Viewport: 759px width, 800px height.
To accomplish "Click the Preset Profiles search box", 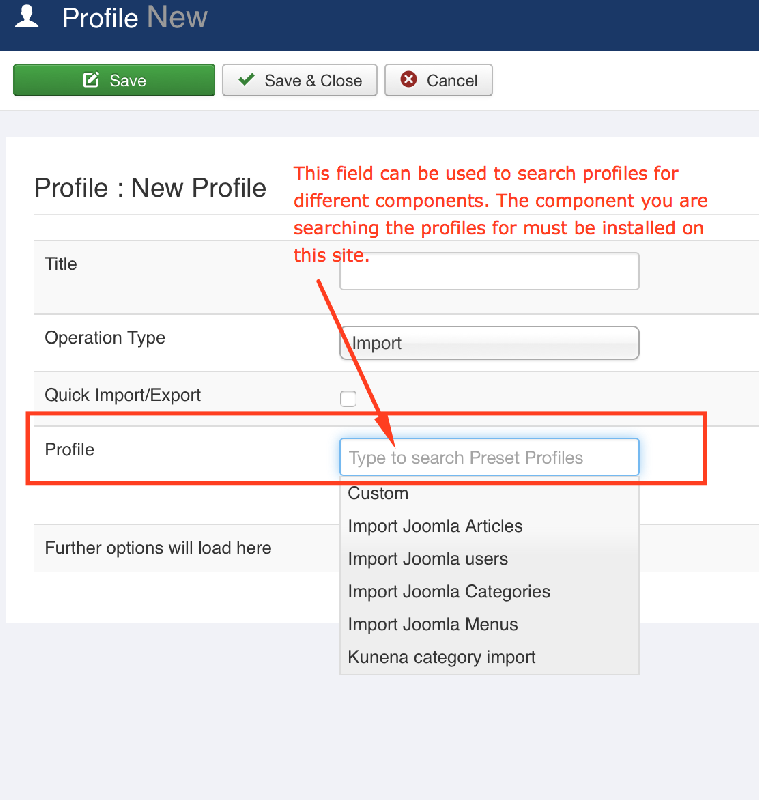I will click(489, 457).
